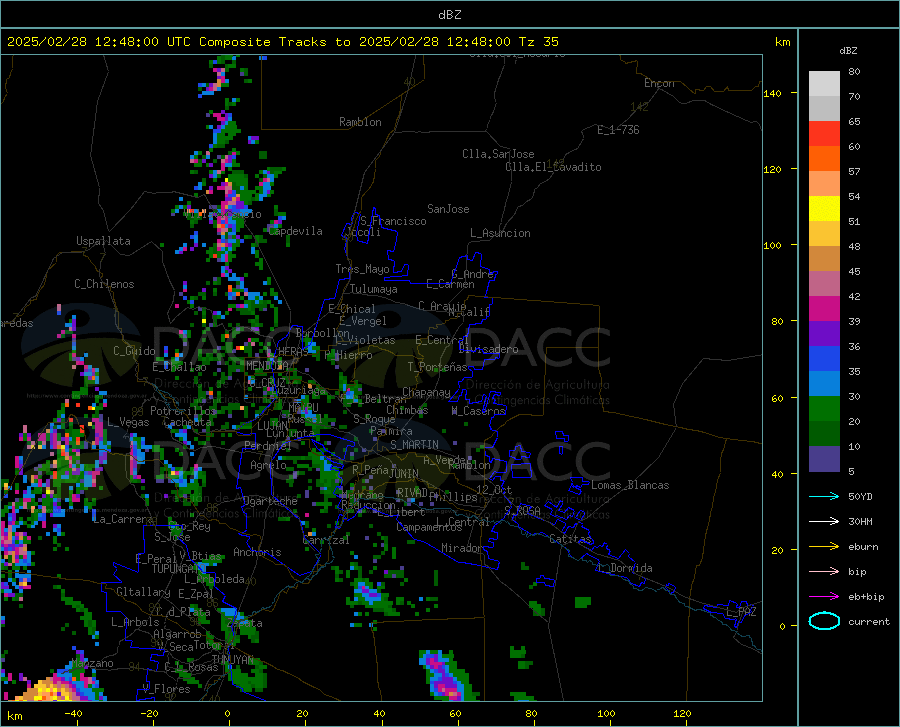Click the cyan 50YD arrow legend icon

824,496
